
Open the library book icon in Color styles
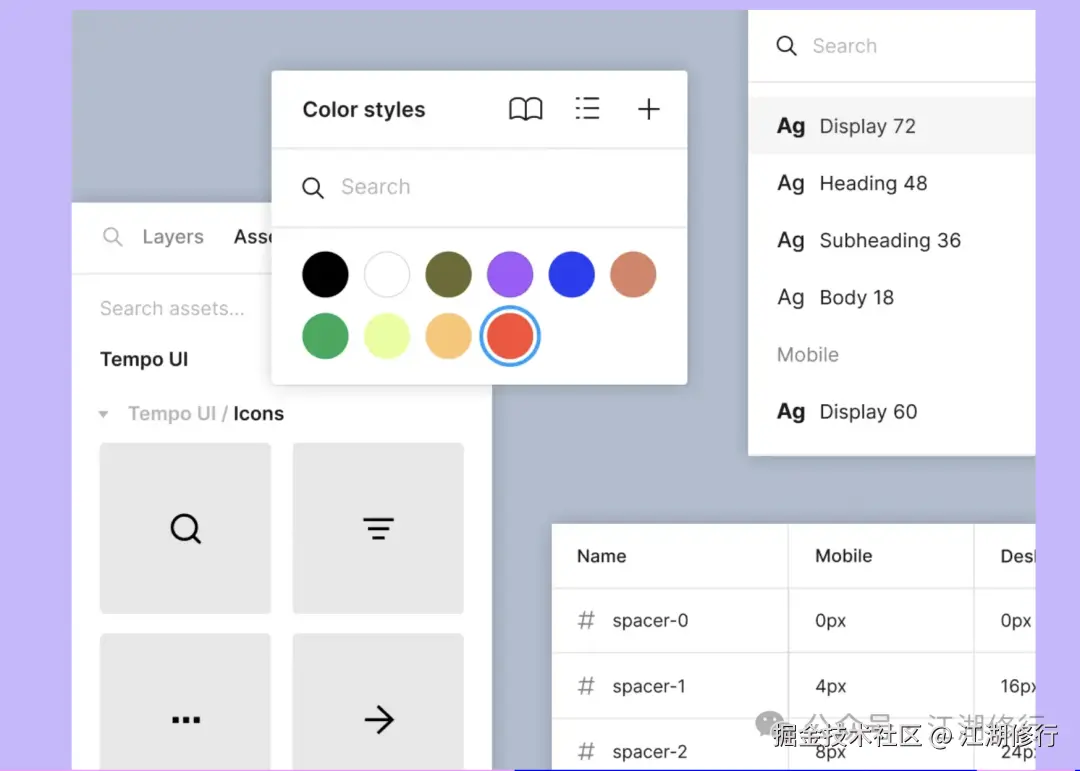tap(526, 109)
